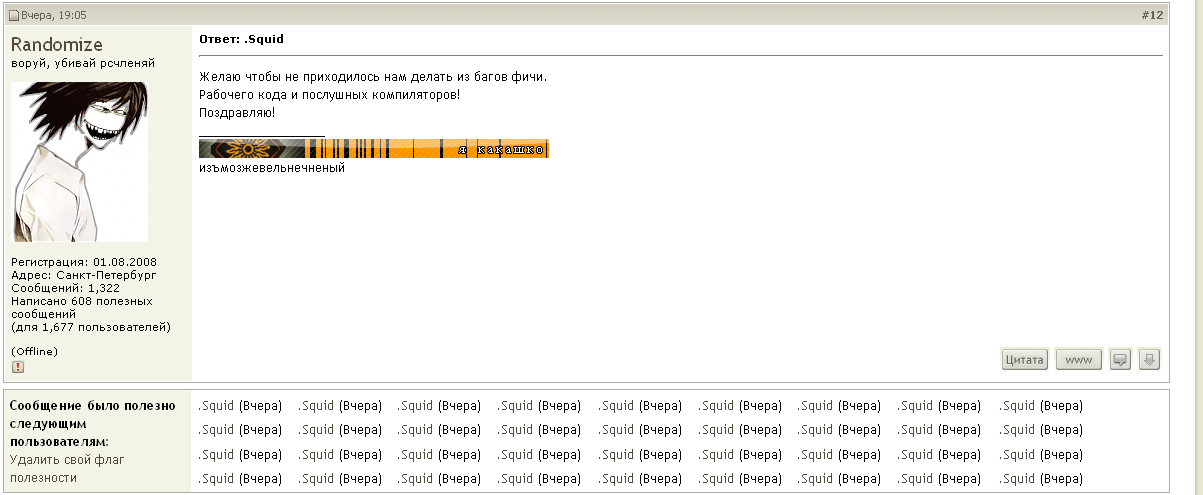Open the Randomize username profile menu

(x=56, y=44)
